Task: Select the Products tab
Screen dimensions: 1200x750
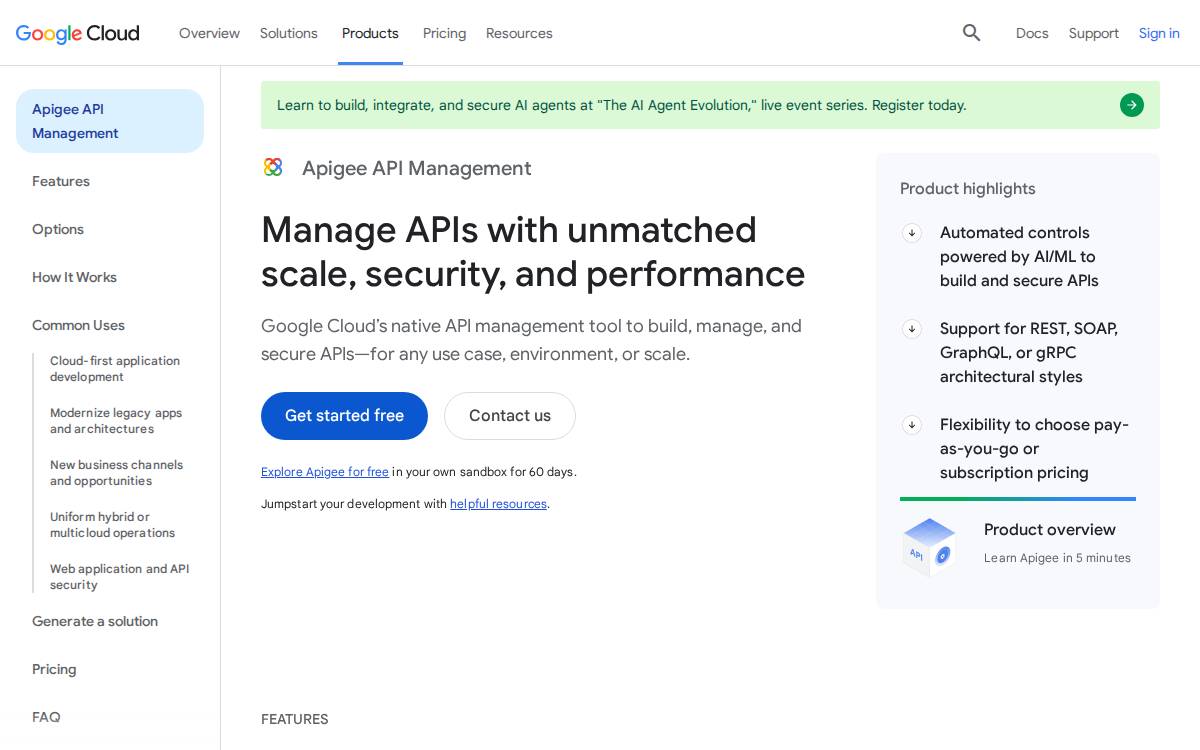Action: pyautogui.click(x=370, y=33)
